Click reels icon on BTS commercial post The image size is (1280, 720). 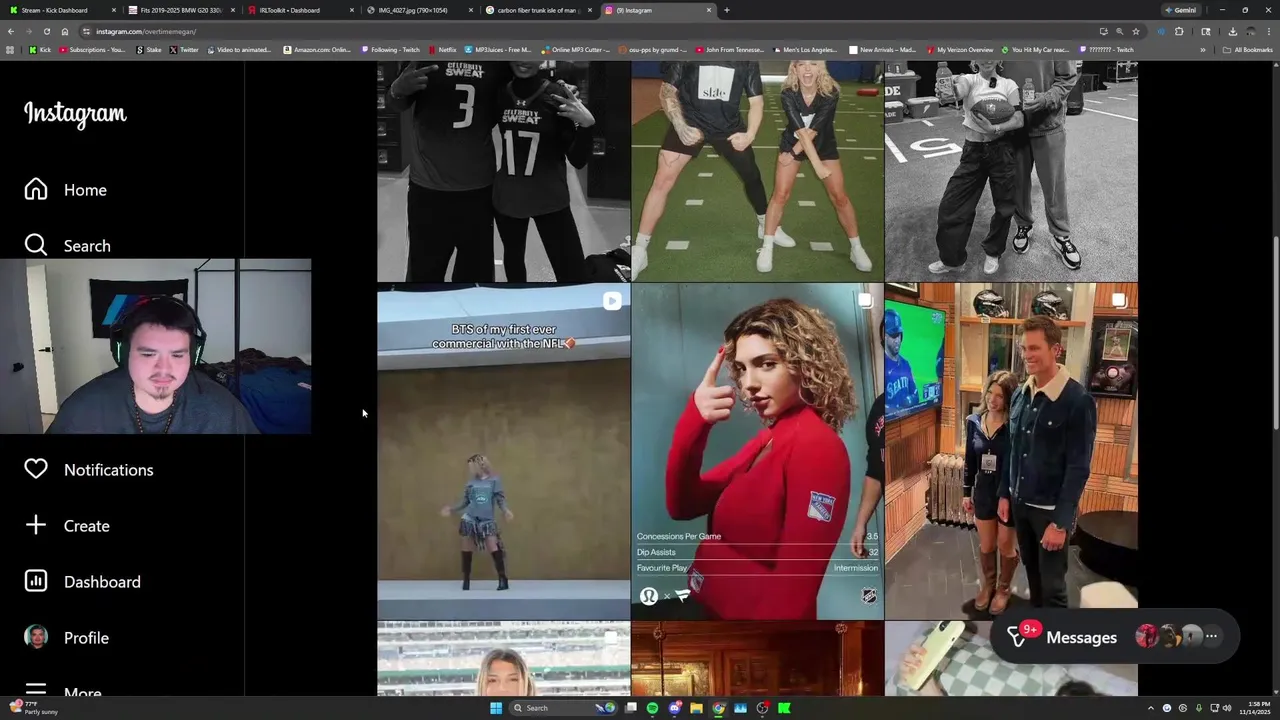click(x=612, y=300)
